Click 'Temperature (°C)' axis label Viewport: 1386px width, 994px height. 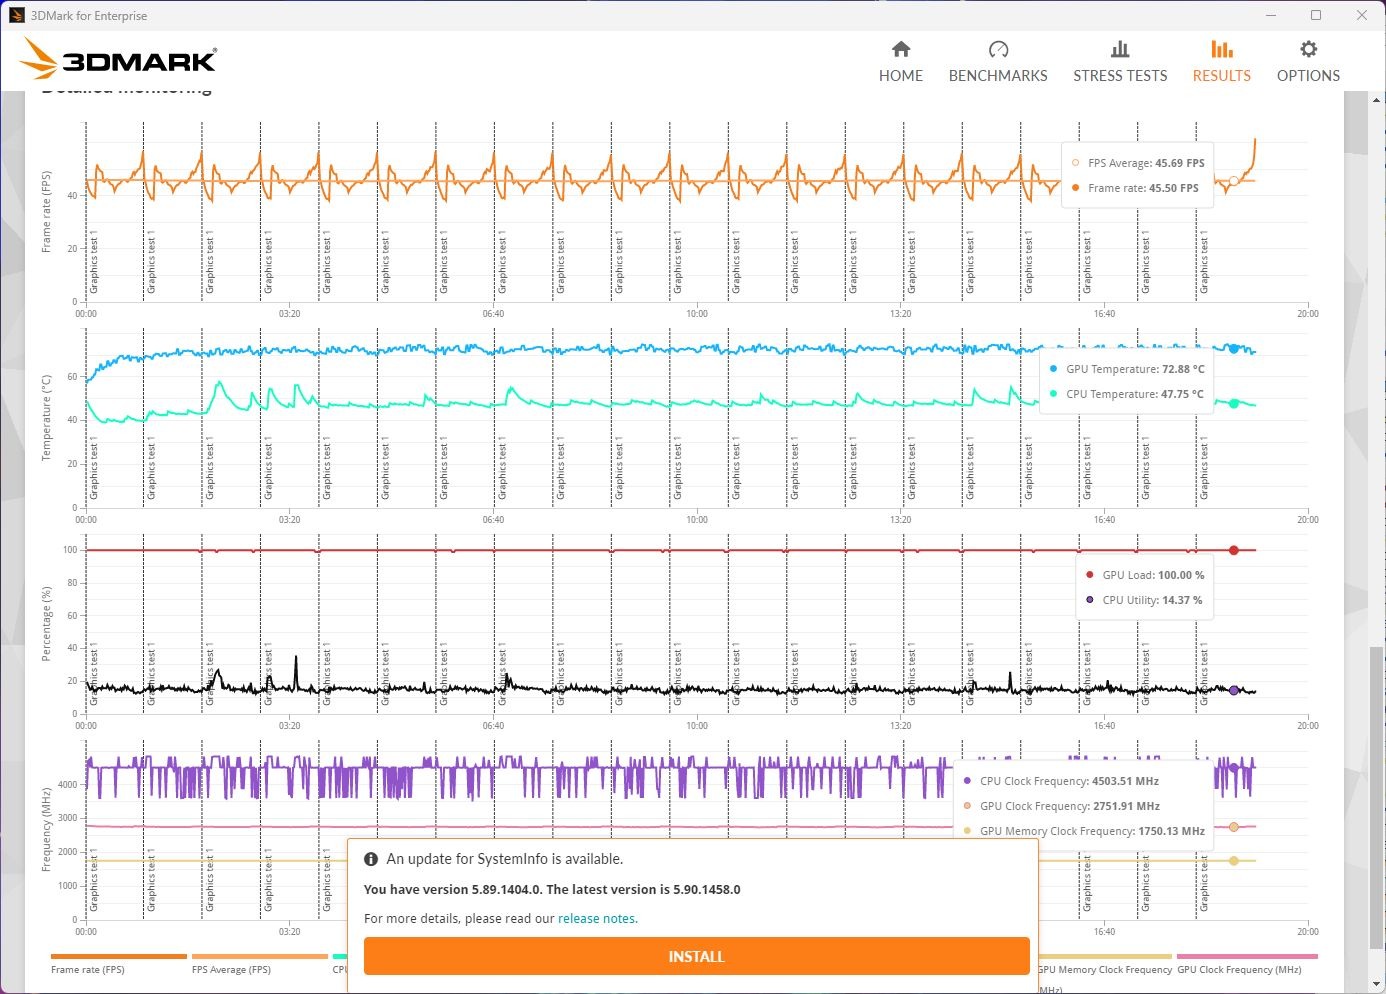point(46,418)
